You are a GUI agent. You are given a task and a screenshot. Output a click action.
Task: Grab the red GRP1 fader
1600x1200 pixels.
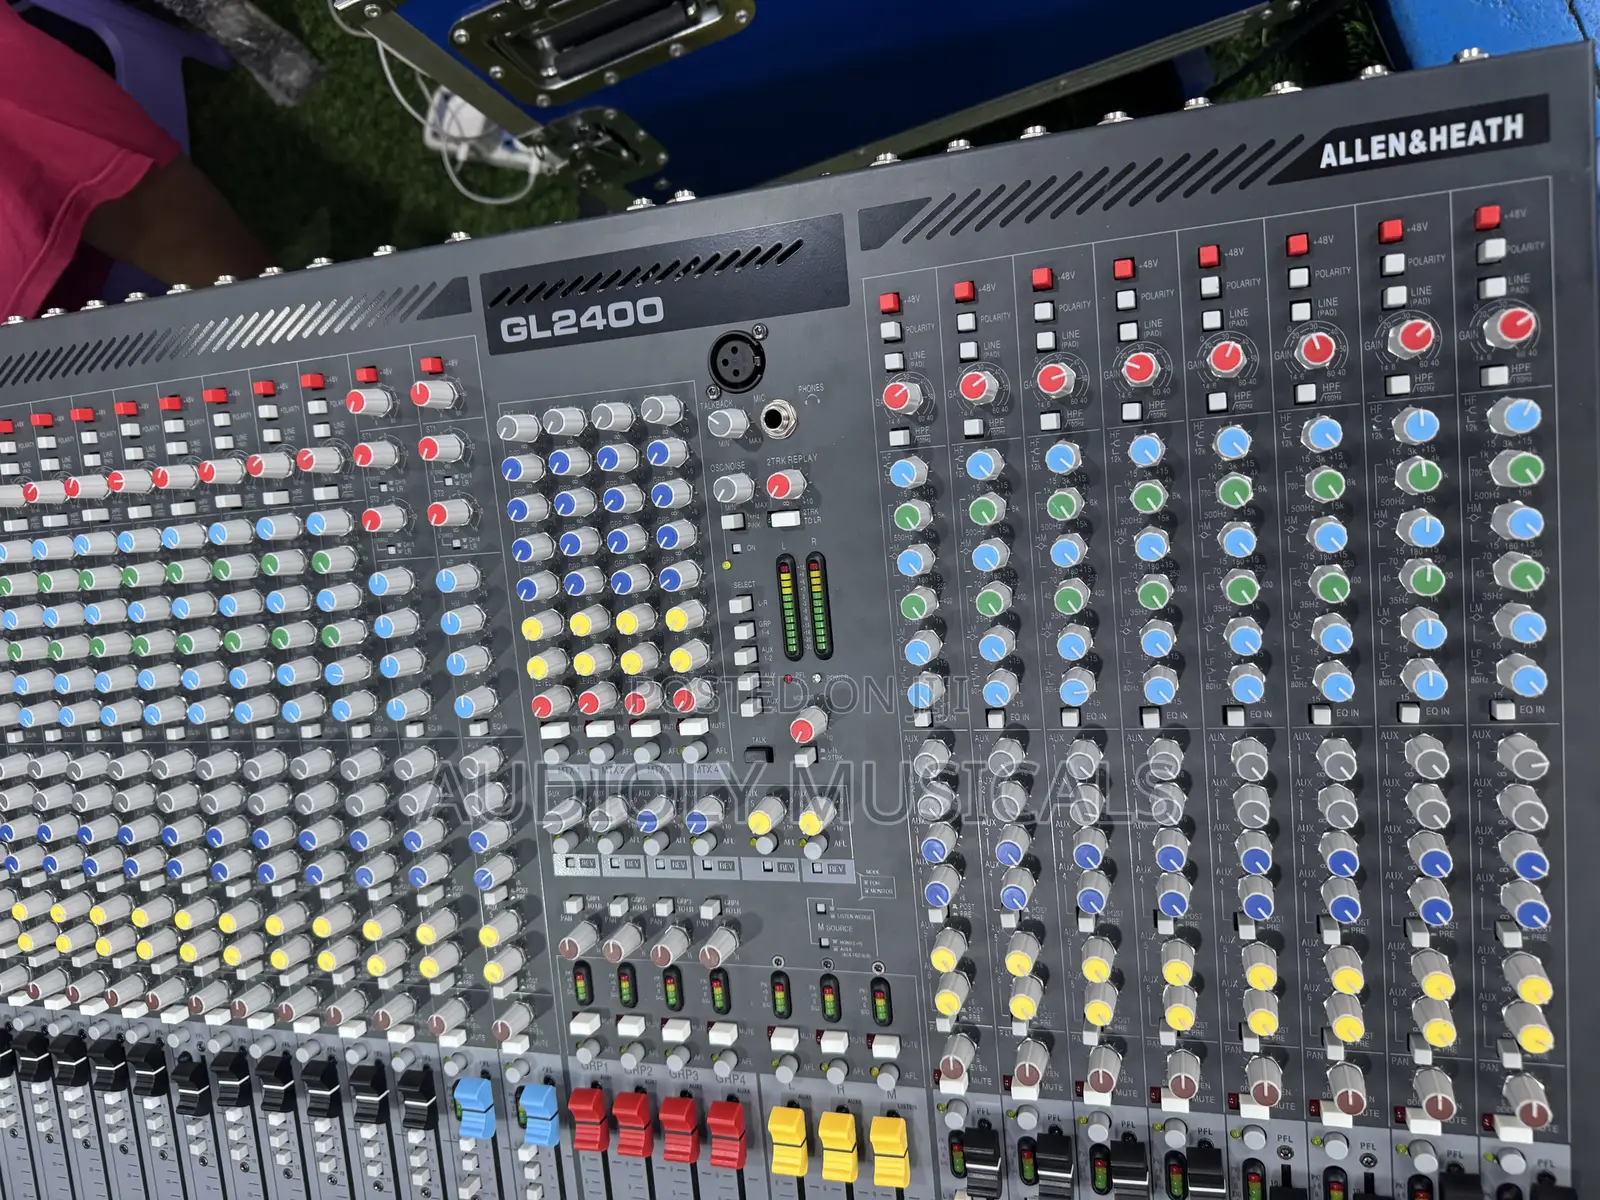click(x=589, y=1118)
